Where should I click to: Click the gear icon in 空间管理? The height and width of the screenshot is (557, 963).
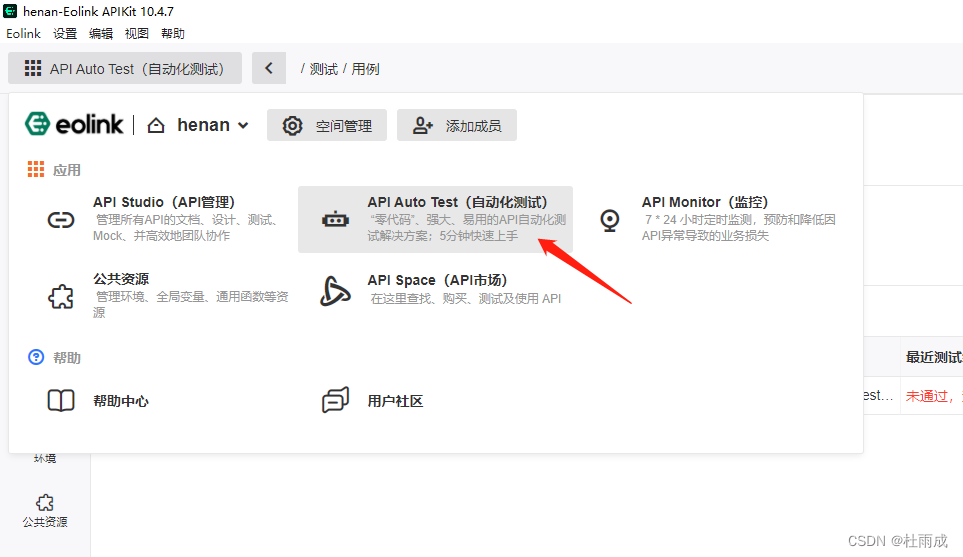292,125
